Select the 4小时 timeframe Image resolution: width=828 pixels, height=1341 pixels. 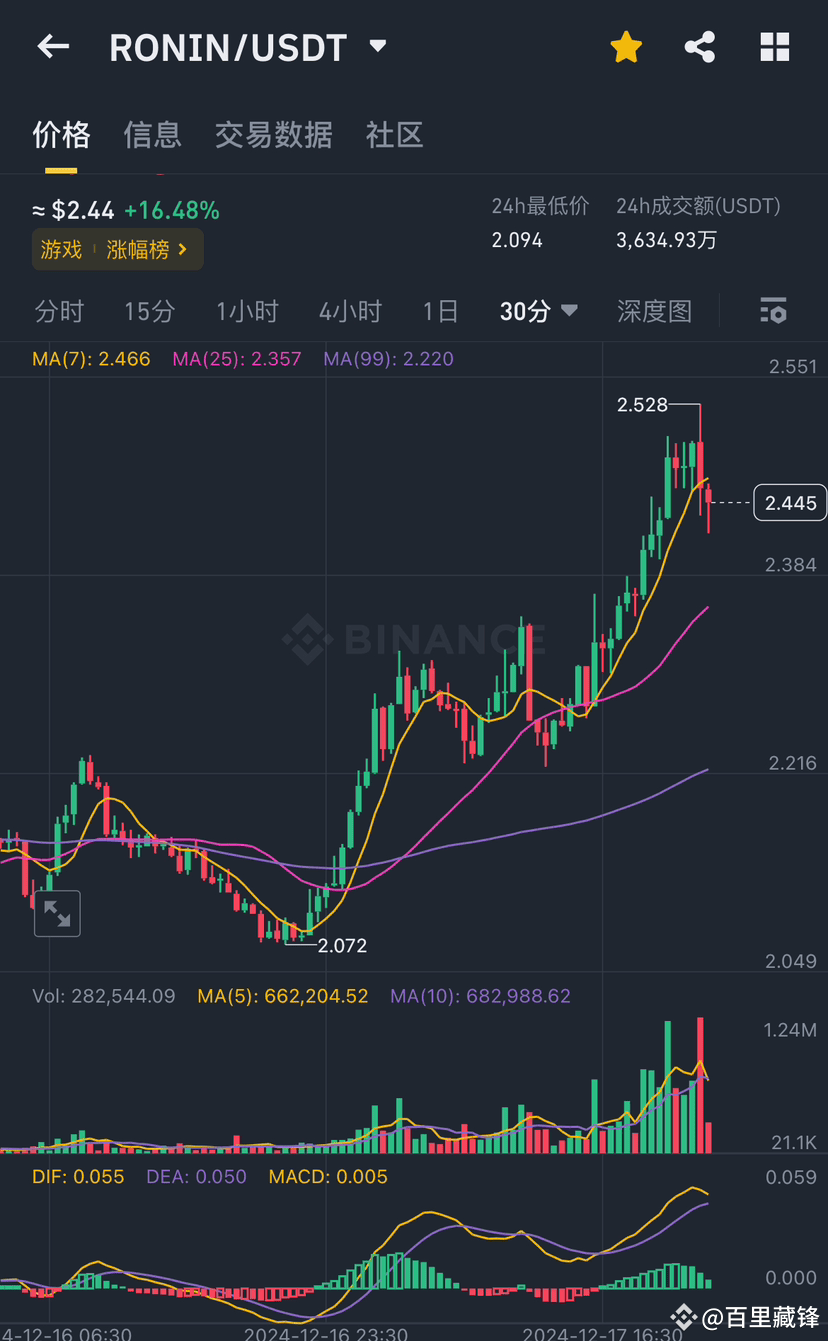pos(350,311)
